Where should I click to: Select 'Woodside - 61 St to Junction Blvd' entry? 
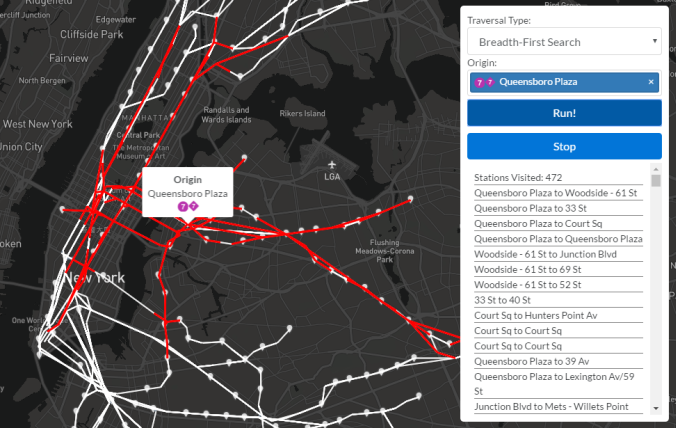point(545,255)
